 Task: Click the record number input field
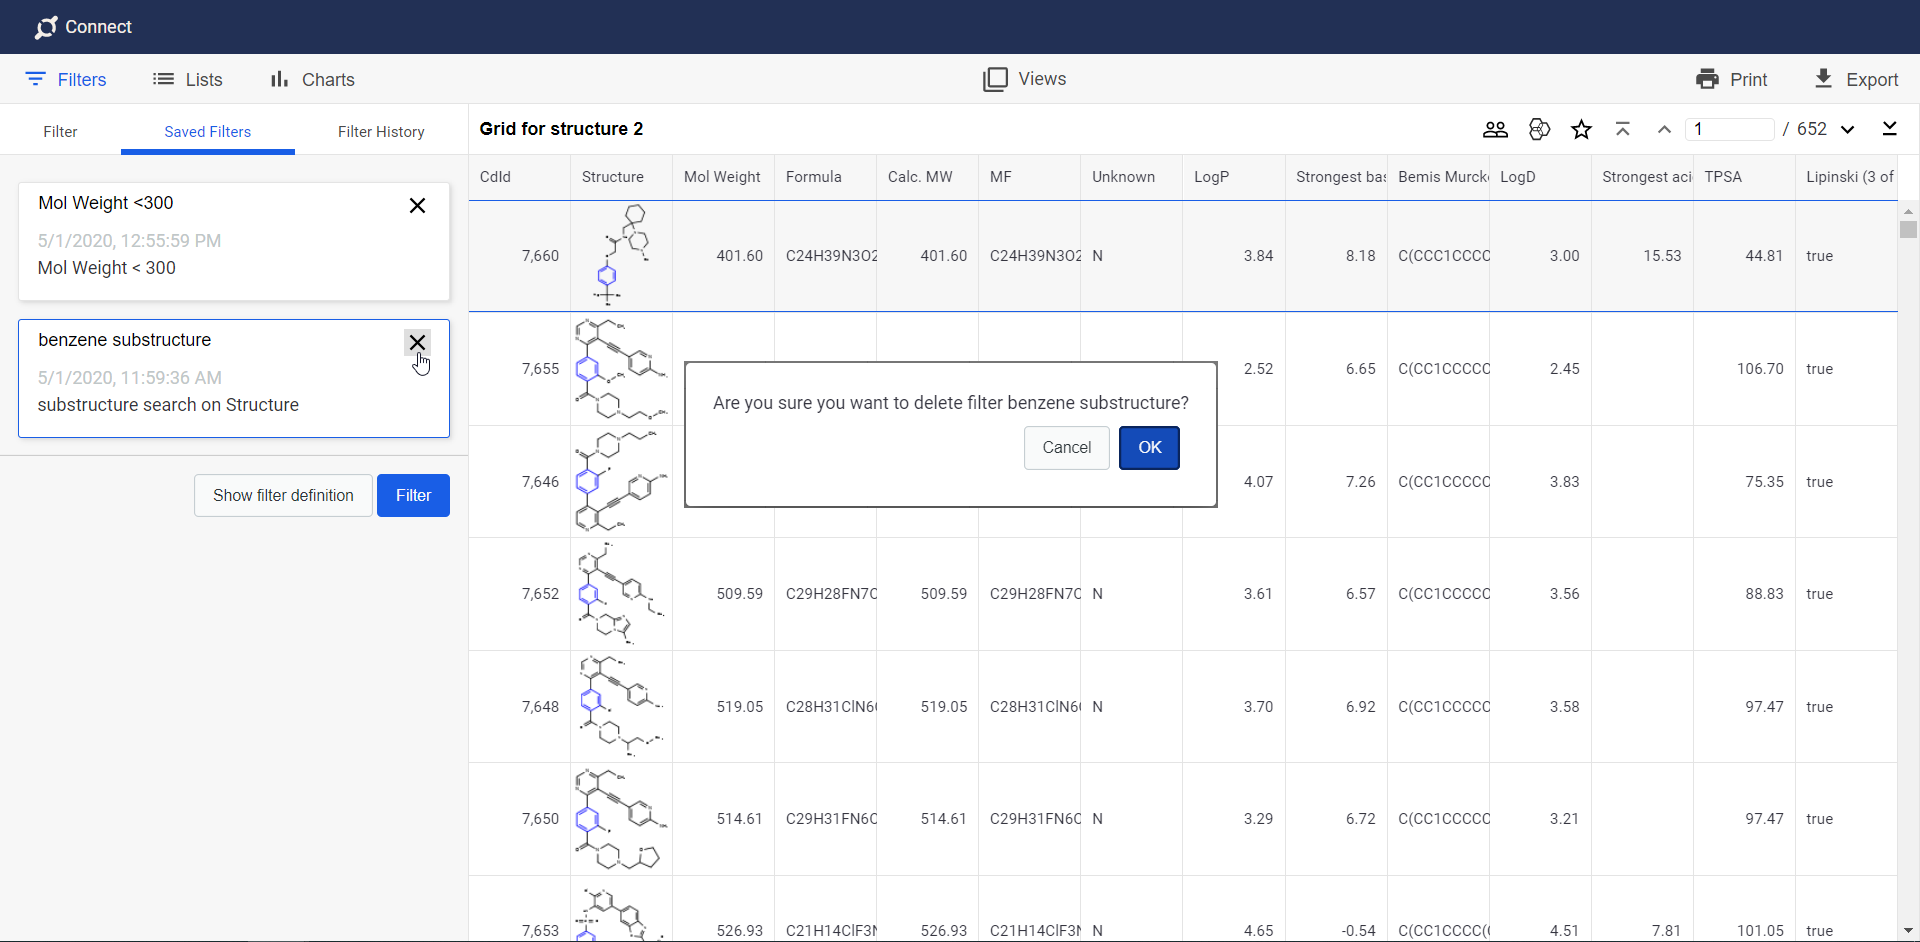pos(1730,129)
